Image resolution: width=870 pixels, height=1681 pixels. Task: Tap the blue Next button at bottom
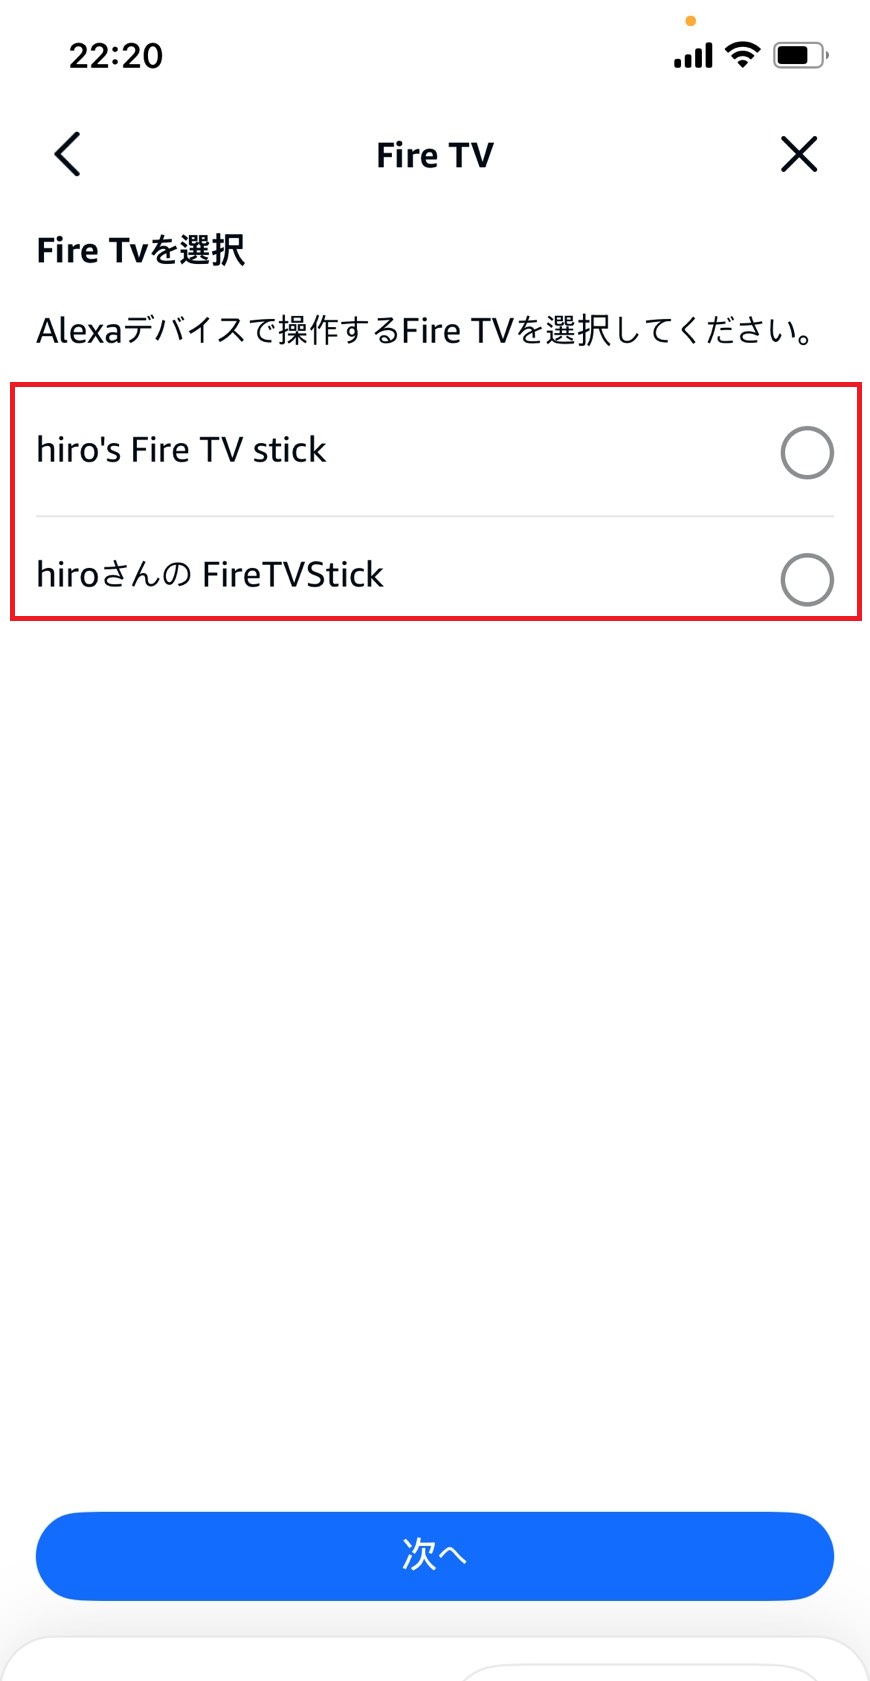pos(434,1556)
